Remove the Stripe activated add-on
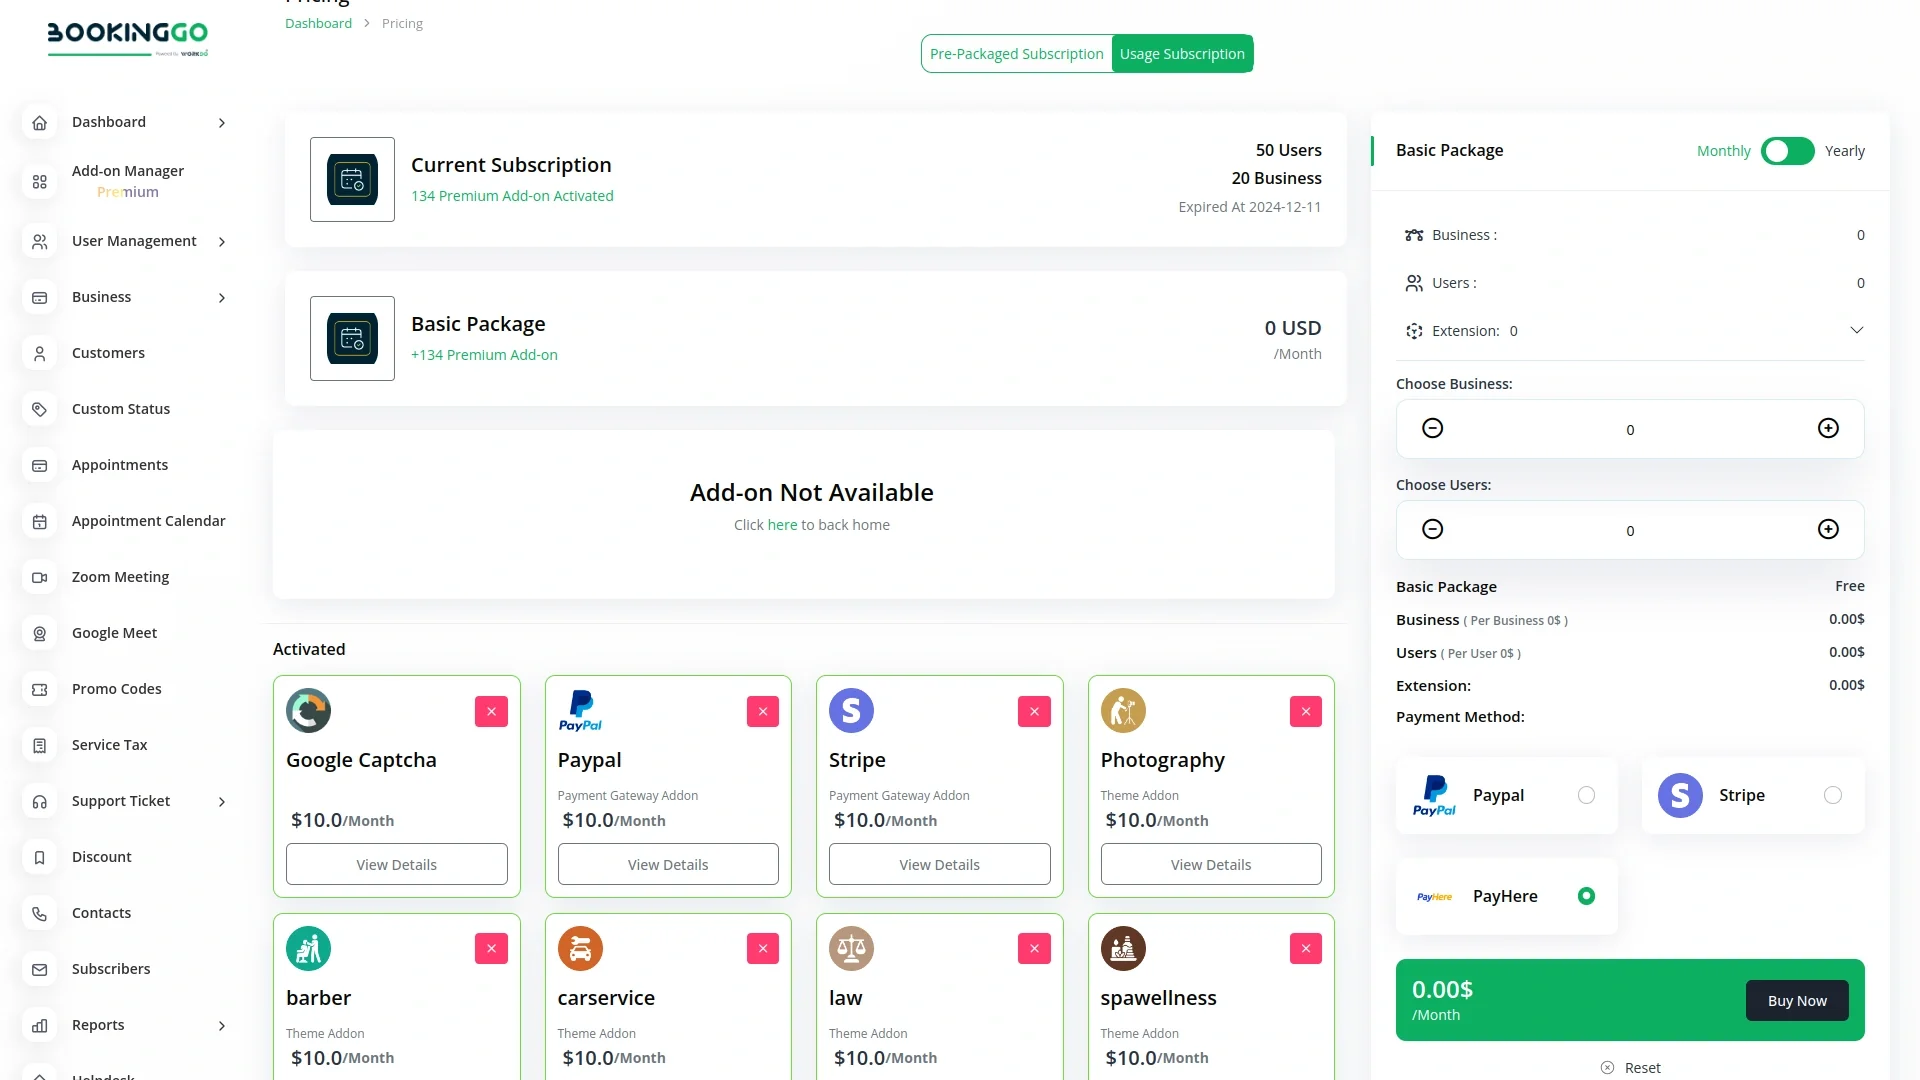The height and width of the screenshot is (1080, 1920). tap(1034, 711)
